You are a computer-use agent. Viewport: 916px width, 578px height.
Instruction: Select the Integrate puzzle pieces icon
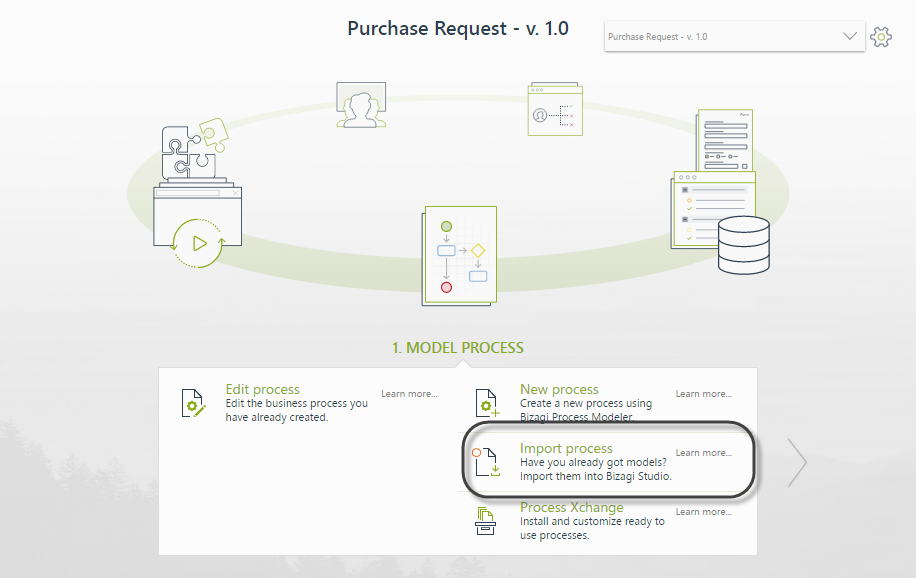pos(195,150)
